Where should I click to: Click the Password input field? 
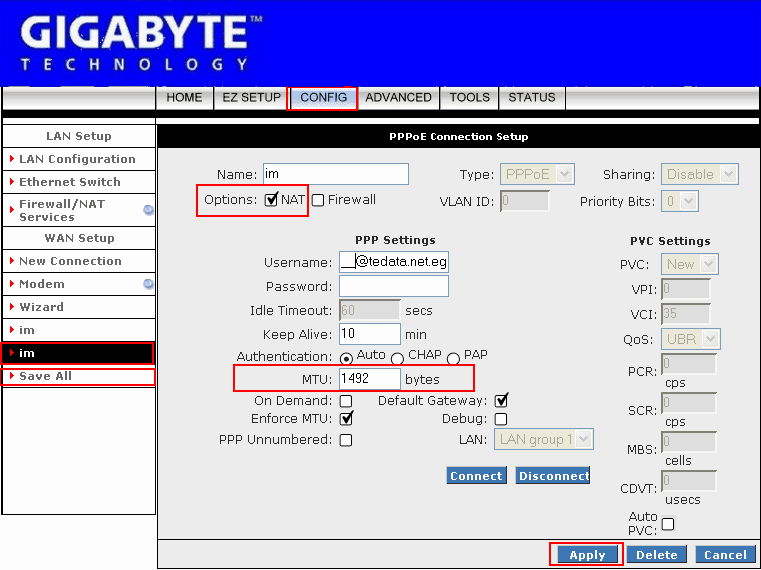point(394,286)
